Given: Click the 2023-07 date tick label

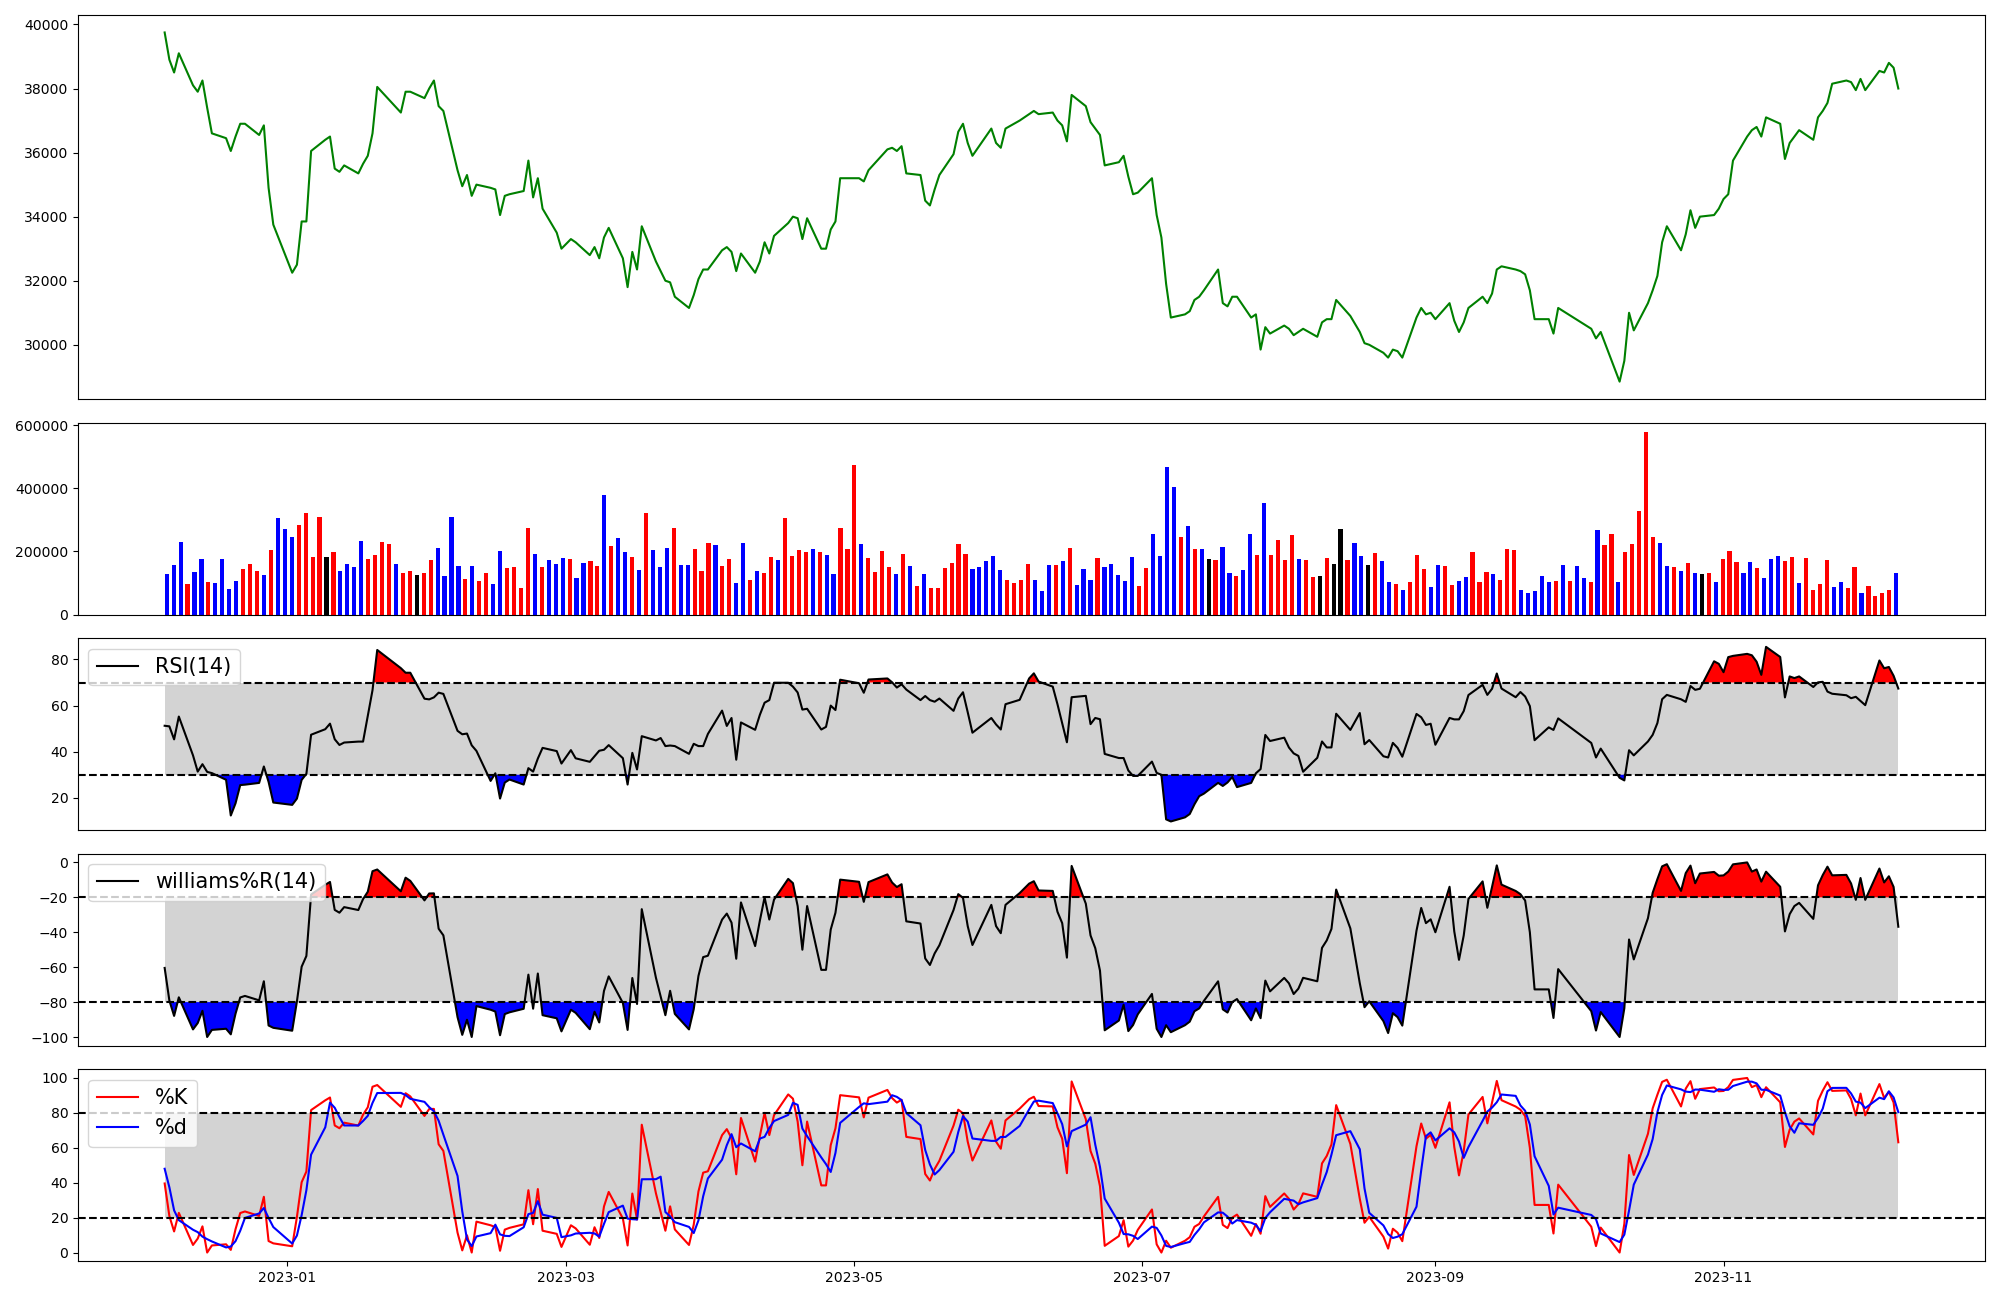Looking at the screenshot, I should (1142, 1277).
